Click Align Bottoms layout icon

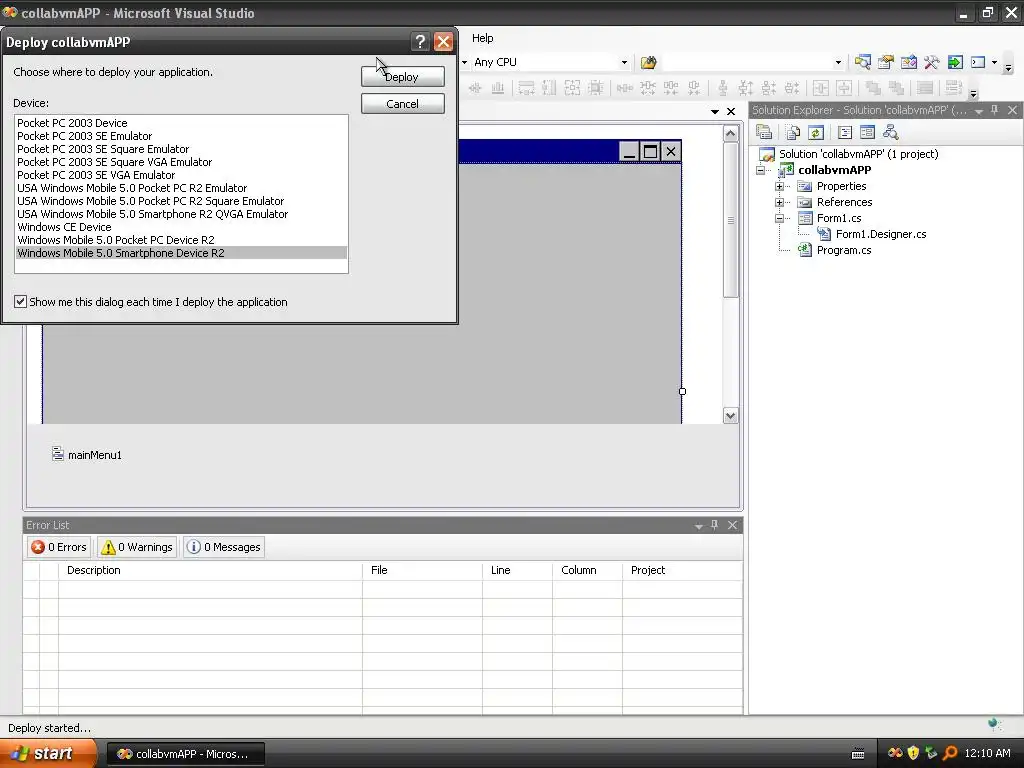498,88
